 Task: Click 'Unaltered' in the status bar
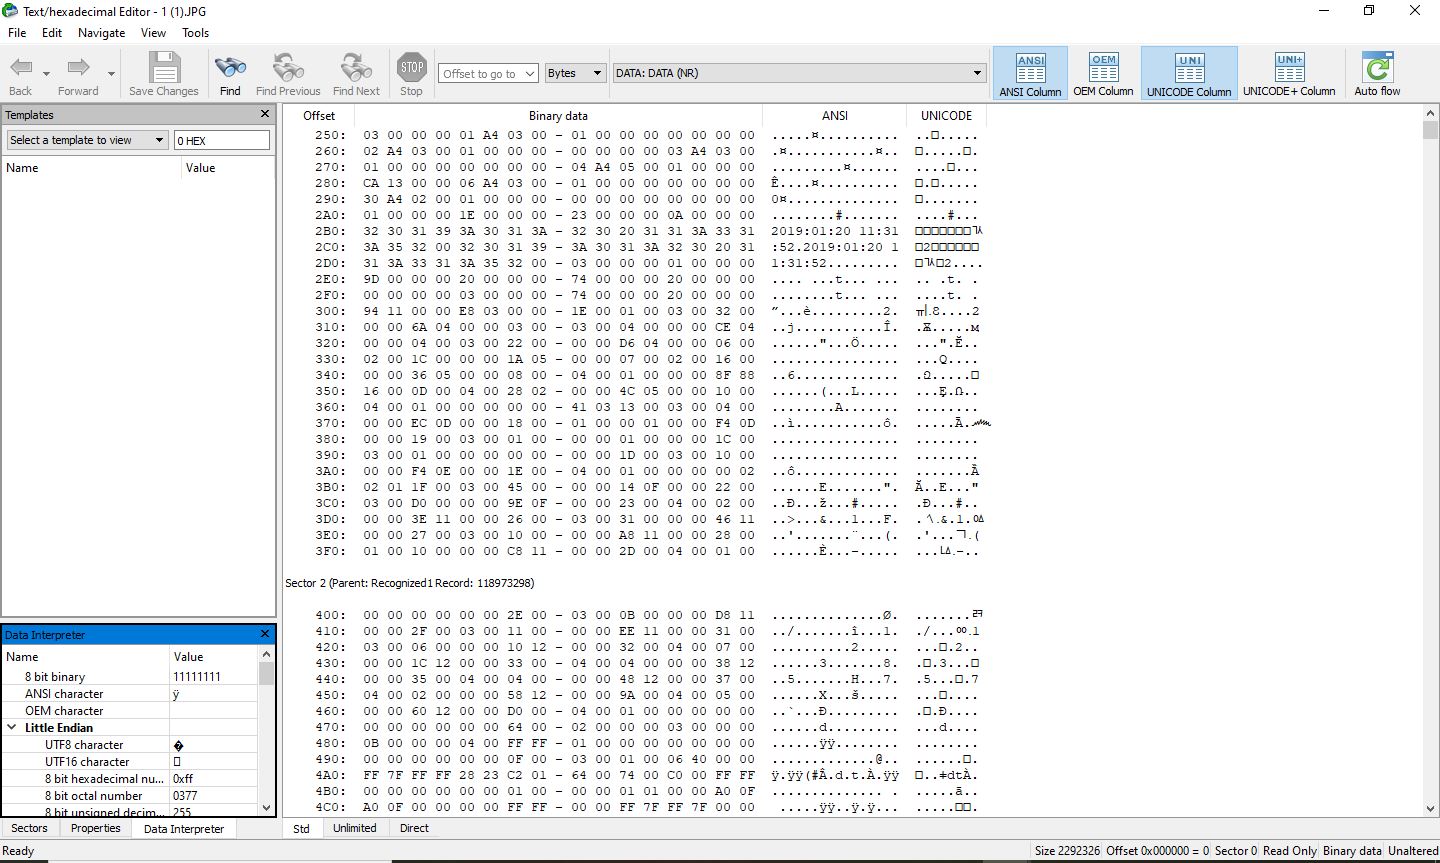pos(1413,851)
